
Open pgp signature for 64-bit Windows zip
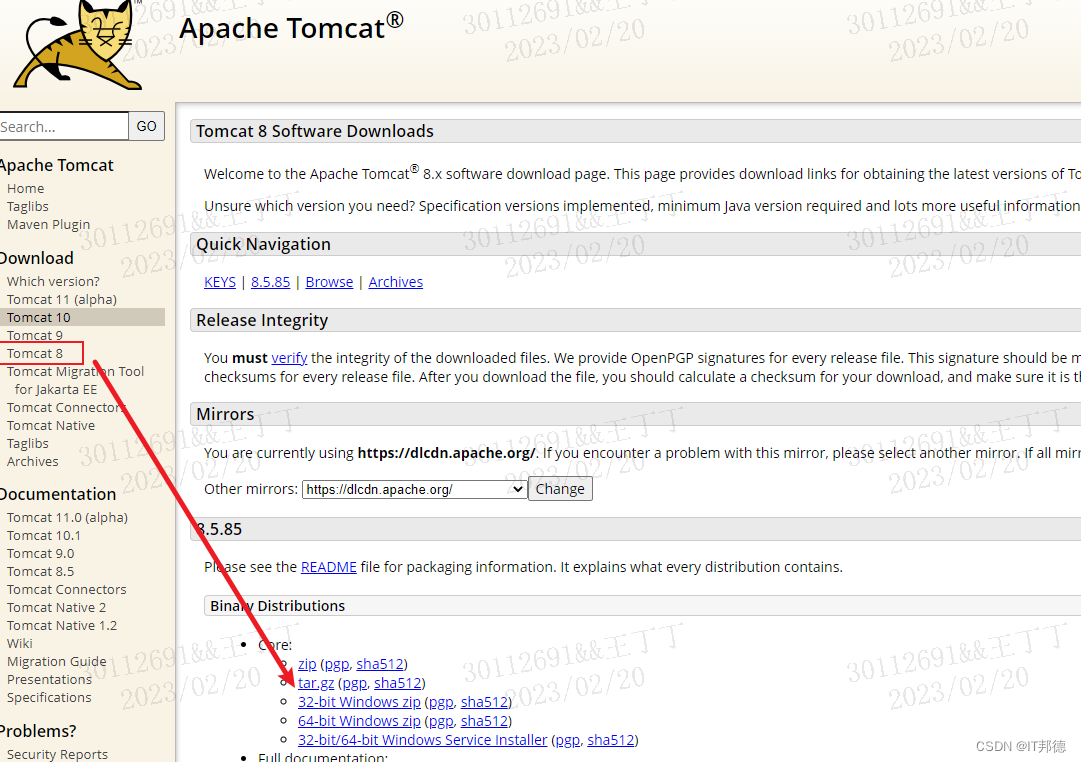[x=441, y=721]
